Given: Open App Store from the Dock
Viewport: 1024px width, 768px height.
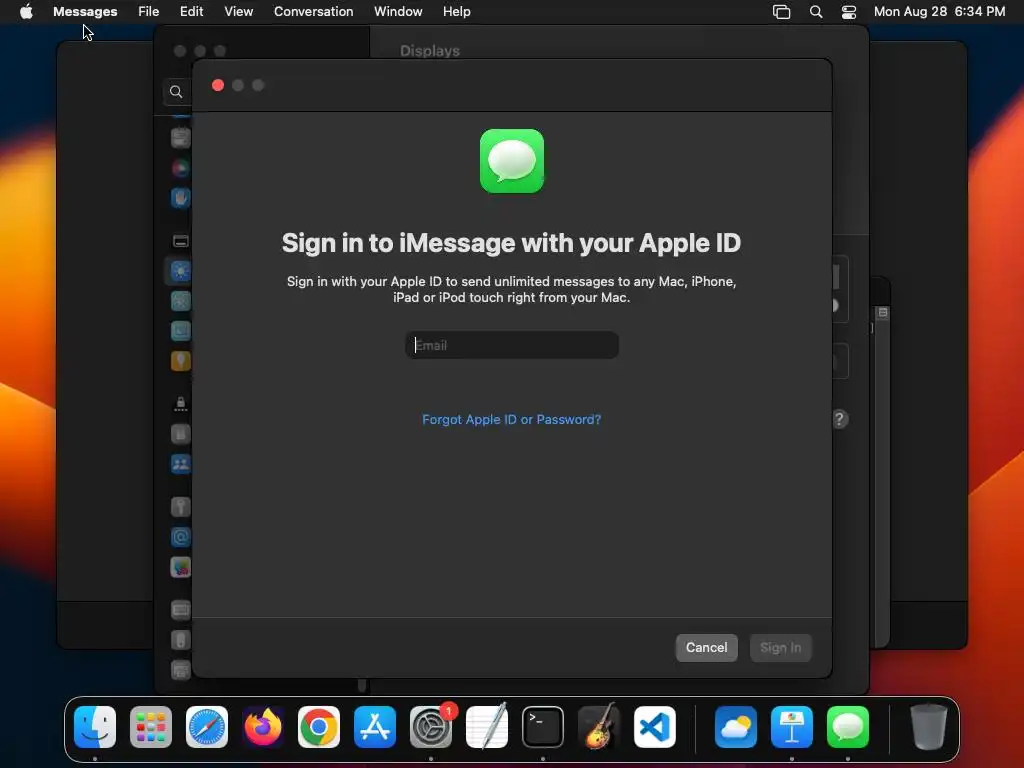Looking at the screenshot, I should point(375,727).
